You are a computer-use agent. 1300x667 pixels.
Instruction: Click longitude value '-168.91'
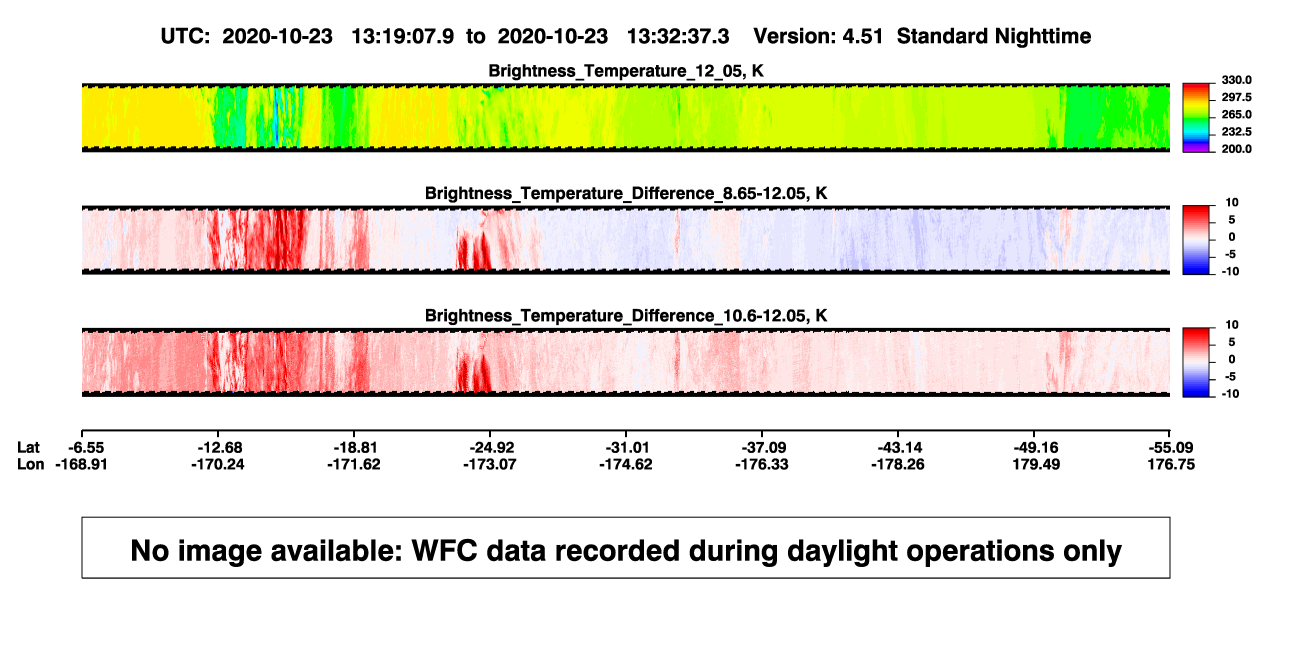[81, 464]
